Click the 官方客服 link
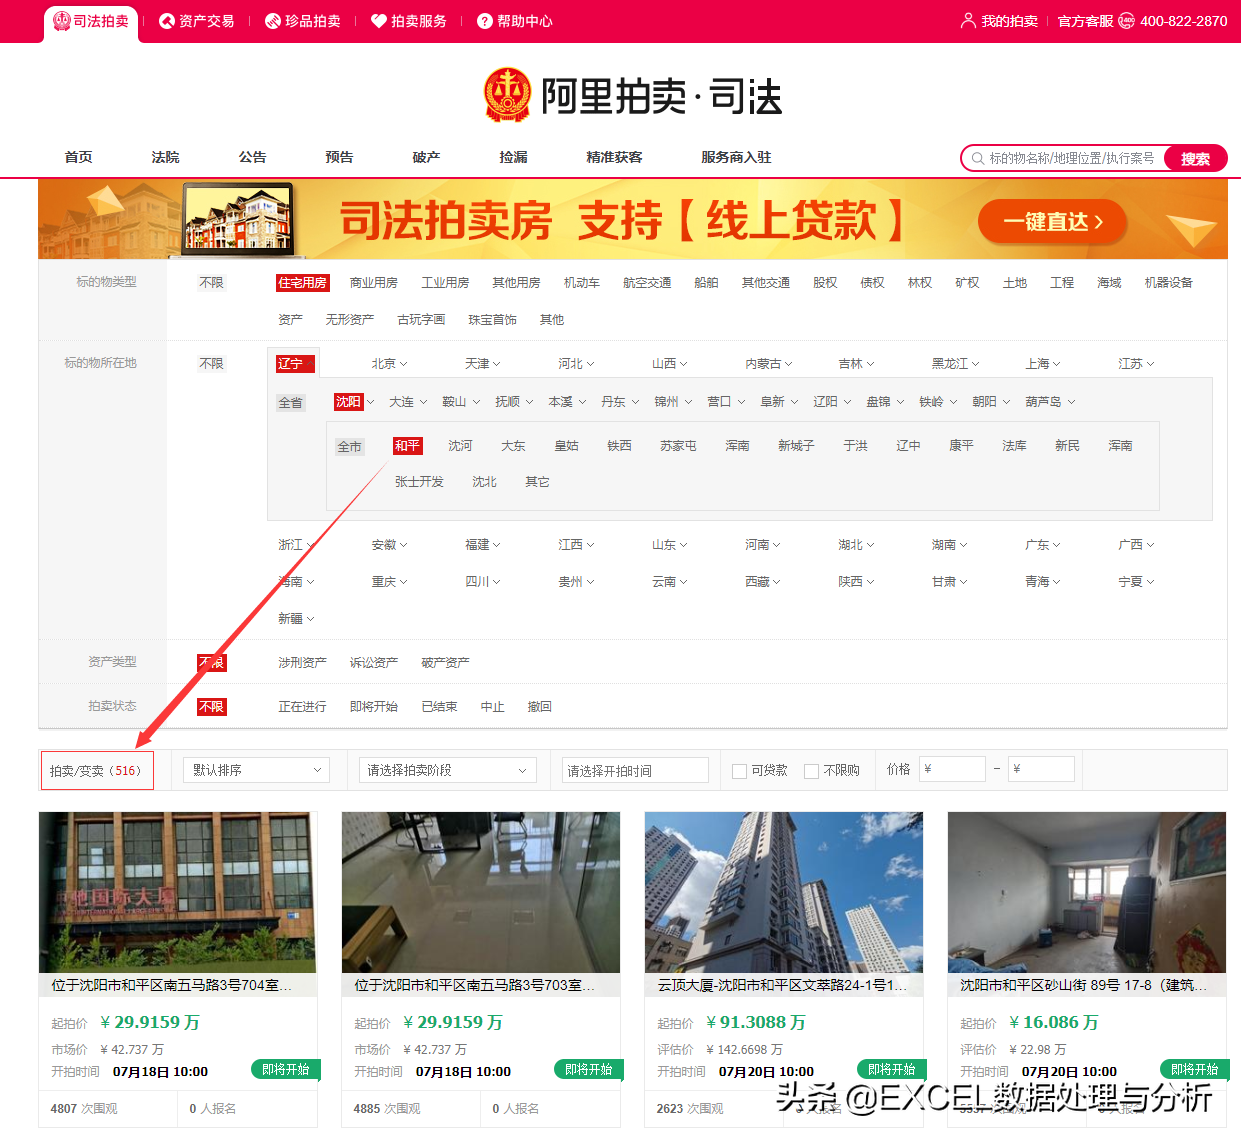Screen dimensions: 1241x1141 [1085, 21]
